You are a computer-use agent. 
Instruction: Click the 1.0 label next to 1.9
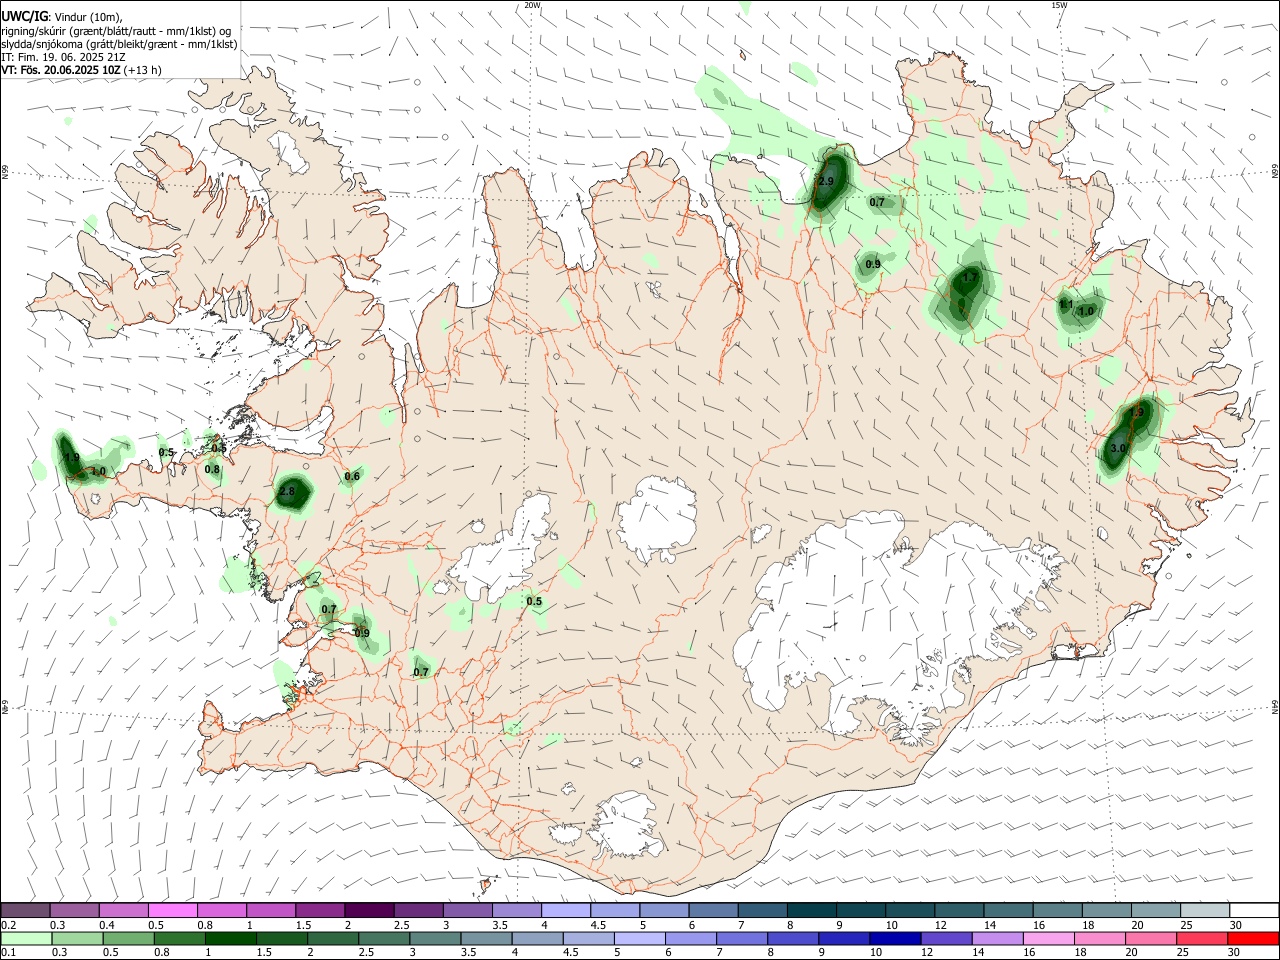(98, 472)
